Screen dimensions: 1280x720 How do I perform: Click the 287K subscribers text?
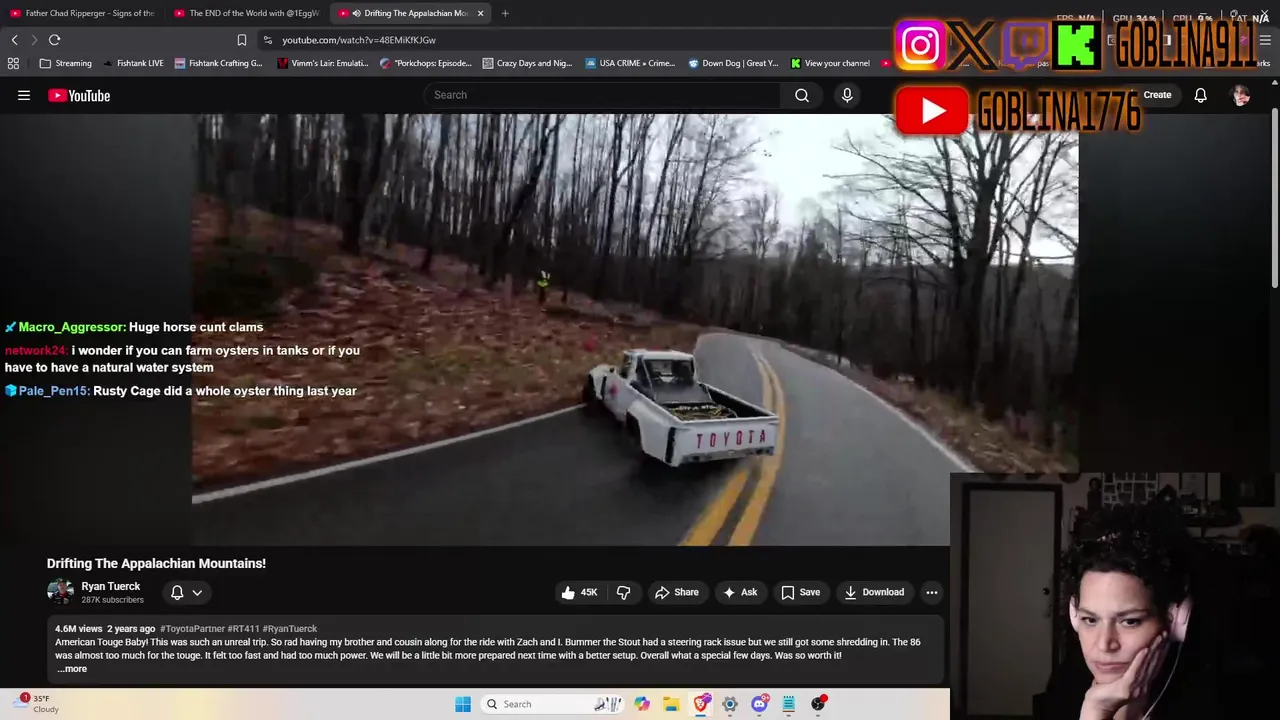point(112,600)
